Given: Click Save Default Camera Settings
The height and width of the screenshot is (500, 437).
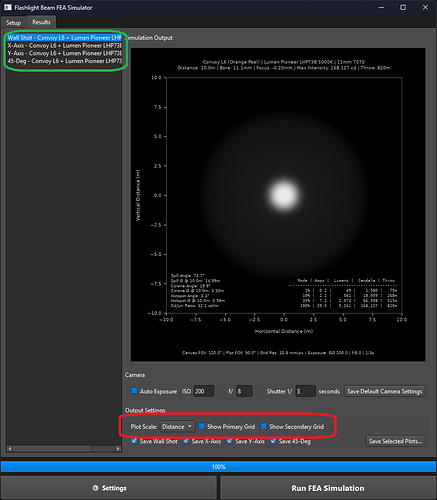Looking at the screenshot, I should pyautogui.click(x=385, y=391).
